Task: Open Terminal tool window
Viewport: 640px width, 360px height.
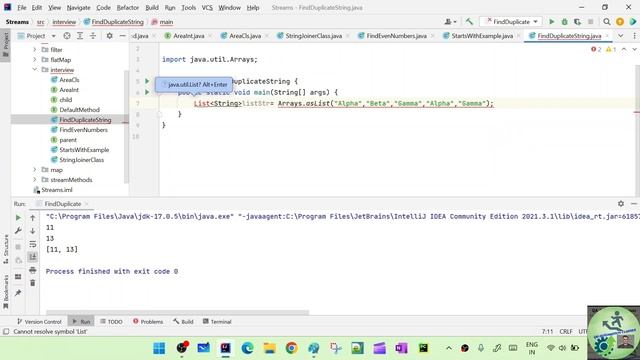Action: (x=217, y=322)
